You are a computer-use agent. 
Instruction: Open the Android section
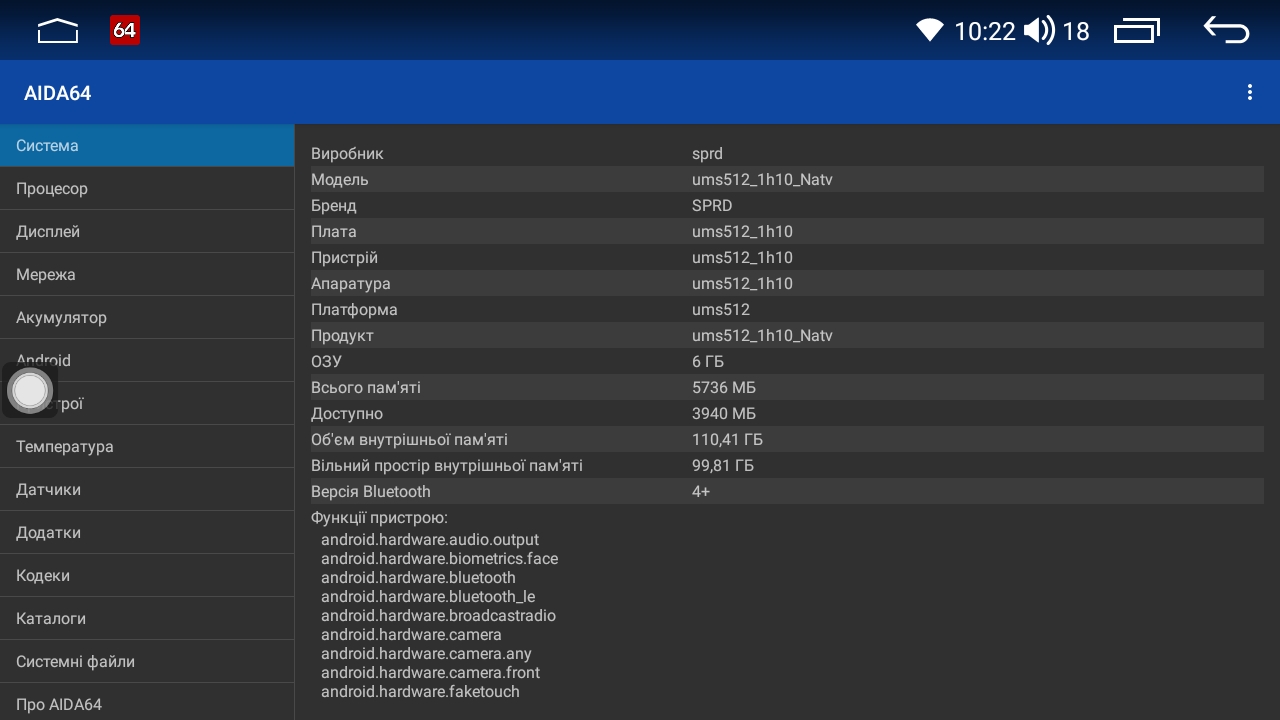[x=147, y=360]
